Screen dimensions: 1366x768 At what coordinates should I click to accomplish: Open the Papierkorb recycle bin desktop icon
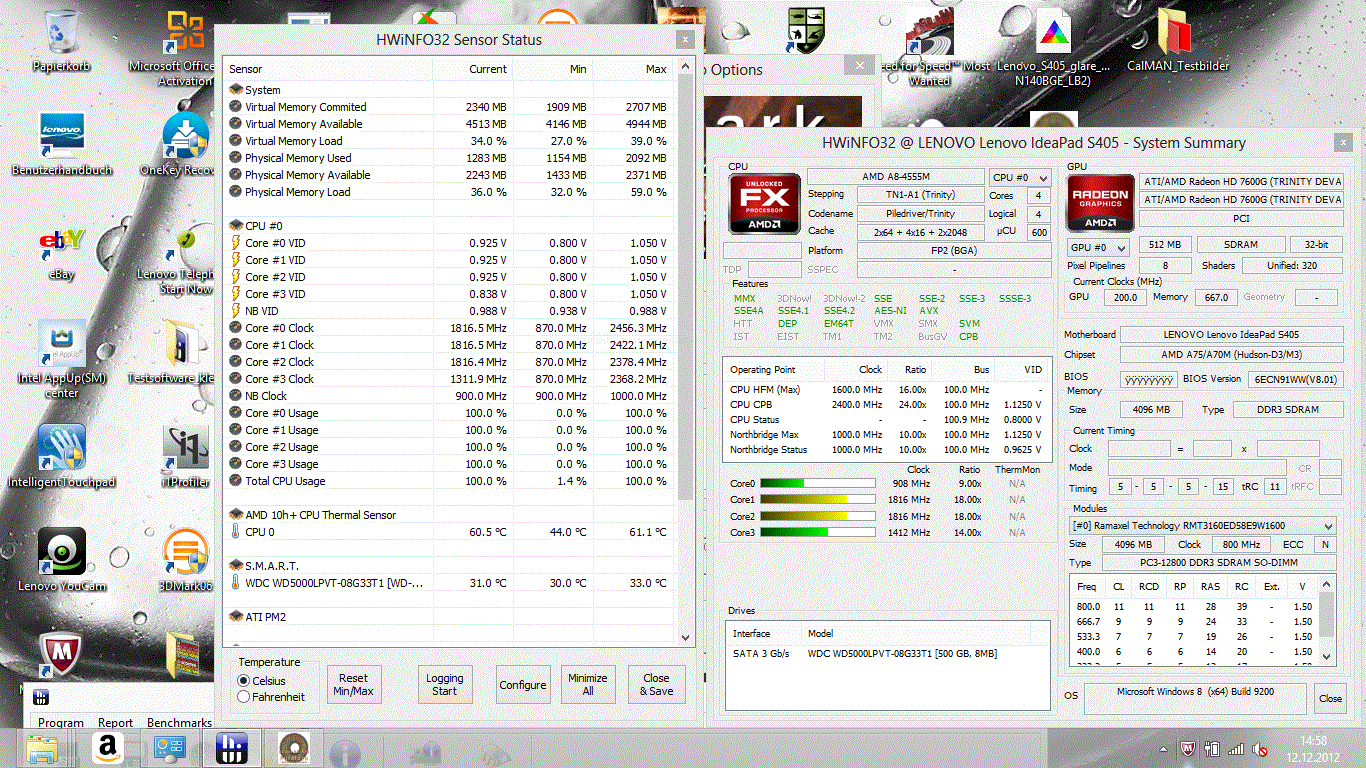[61, 40]
